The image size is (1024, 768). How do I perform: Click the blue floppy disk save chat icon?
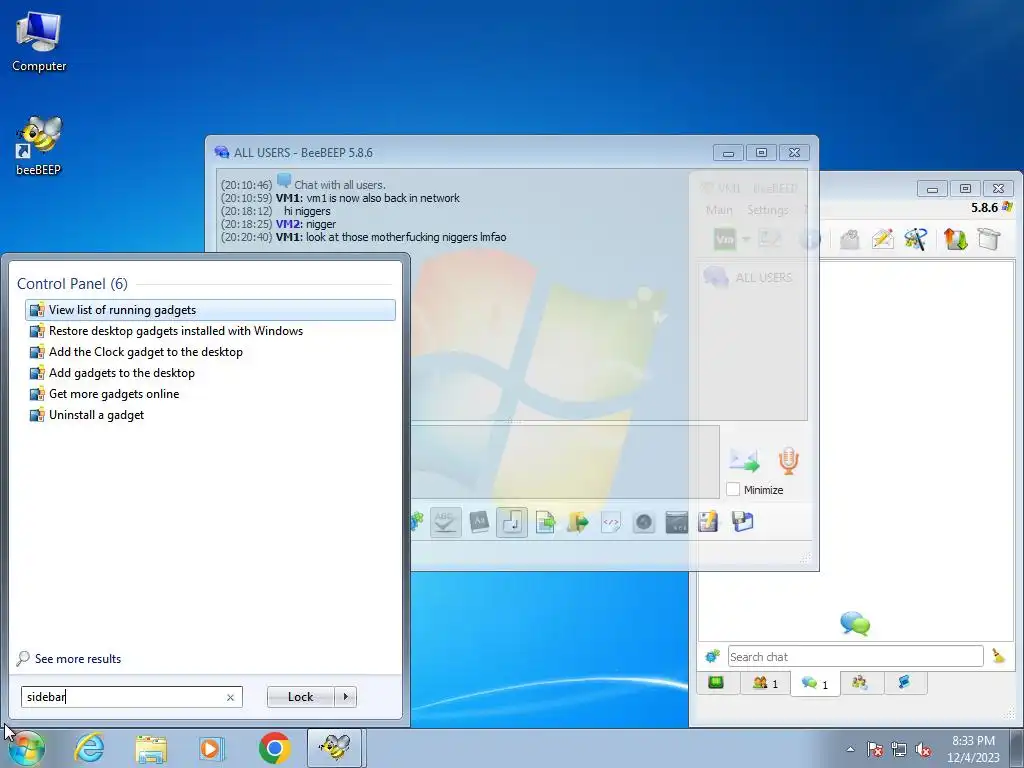click(743, 522)
